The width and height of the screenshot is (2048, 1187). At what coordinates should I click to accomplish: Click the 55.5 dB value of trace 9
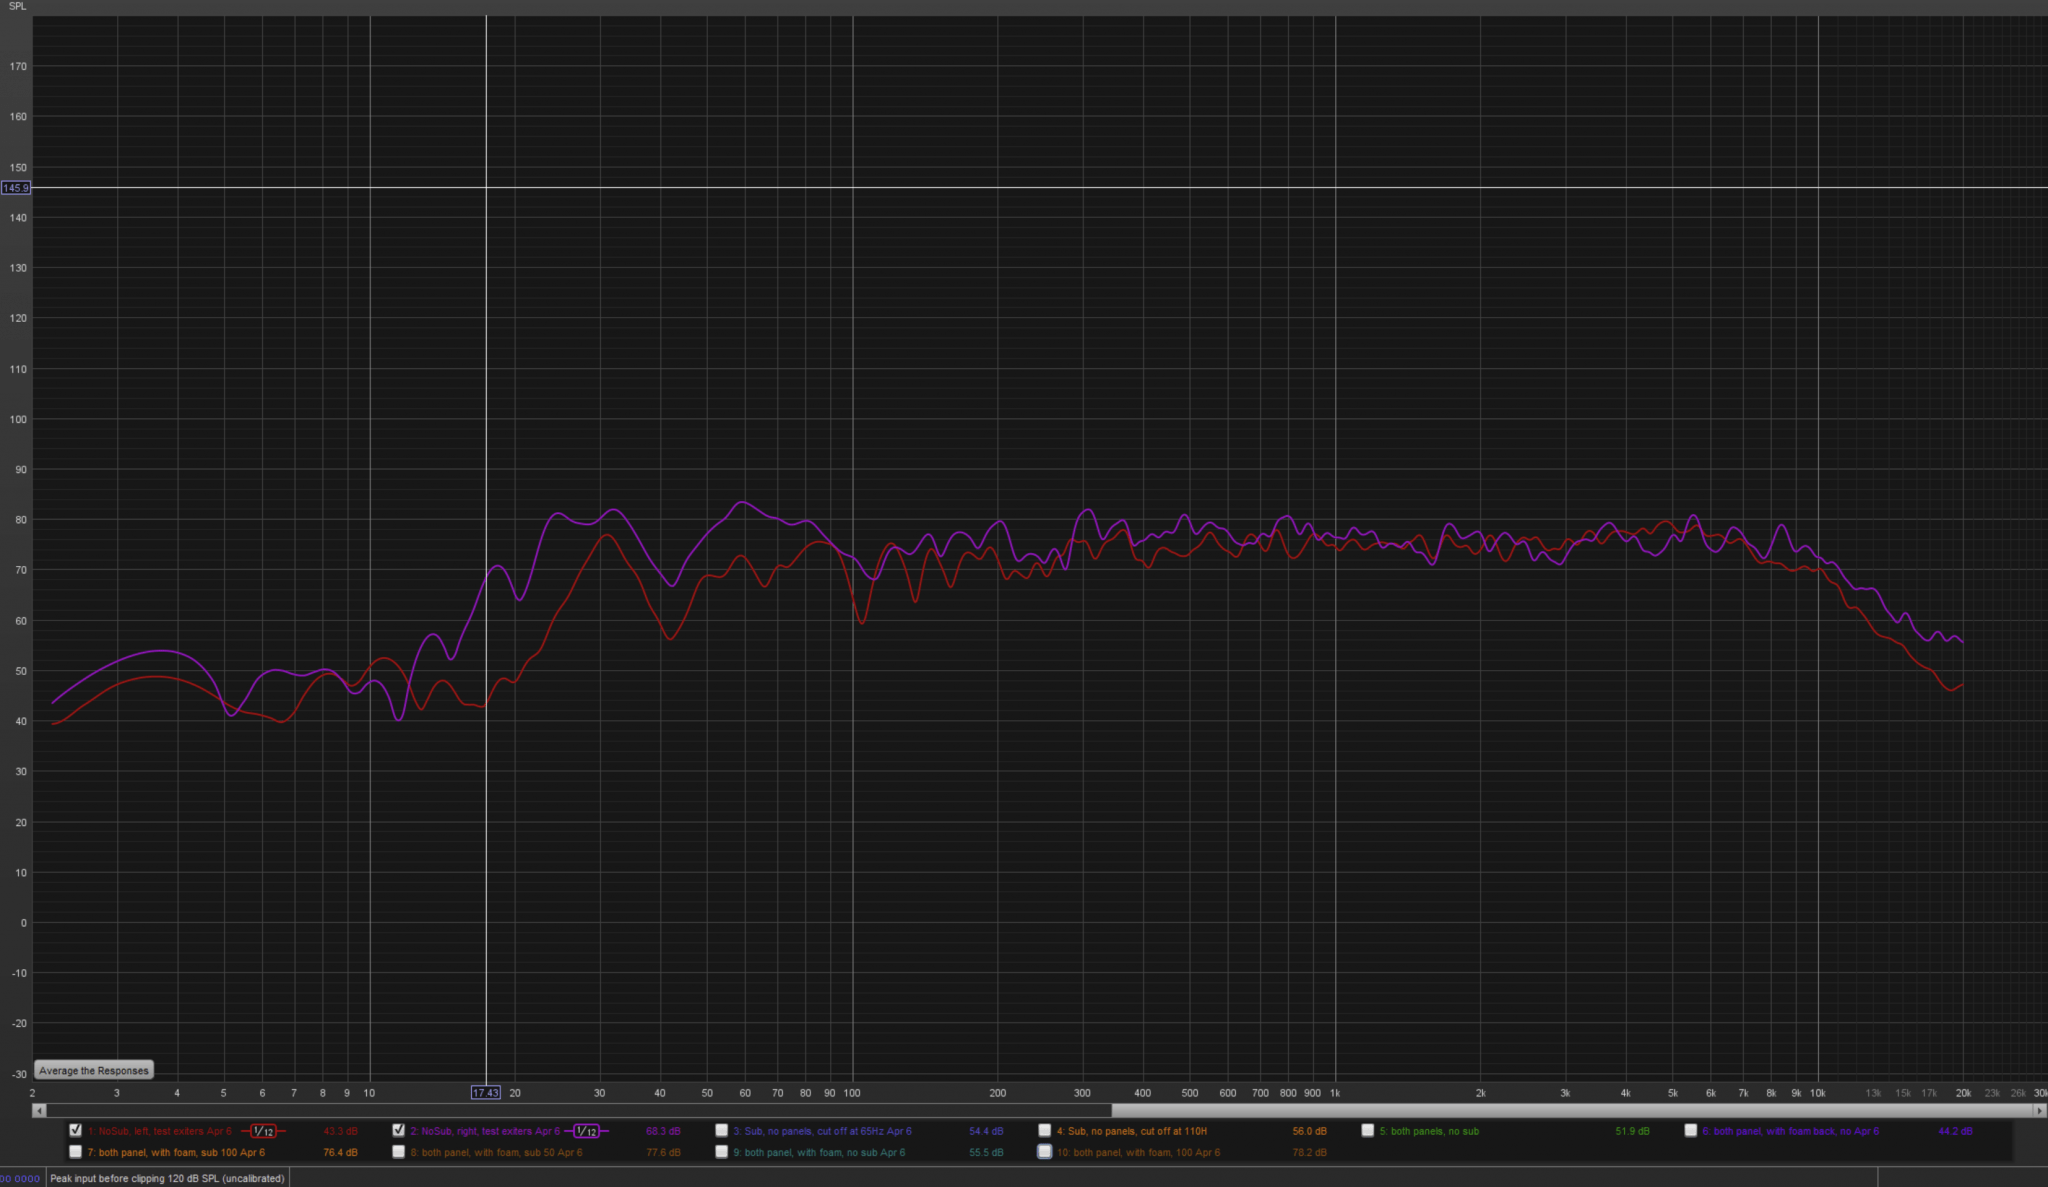[986, 1153]
